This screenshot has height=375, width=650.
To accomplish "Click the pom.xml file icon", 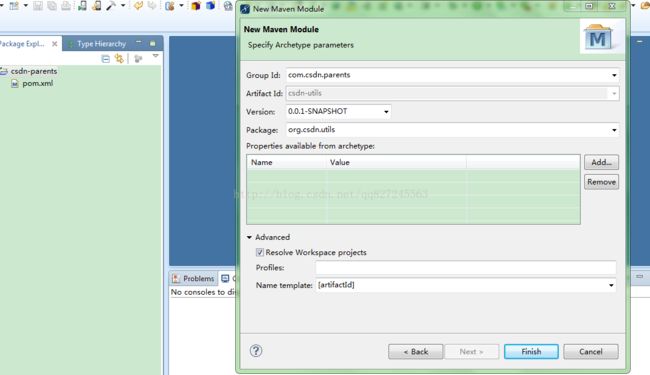I will (x=15, y=84).
